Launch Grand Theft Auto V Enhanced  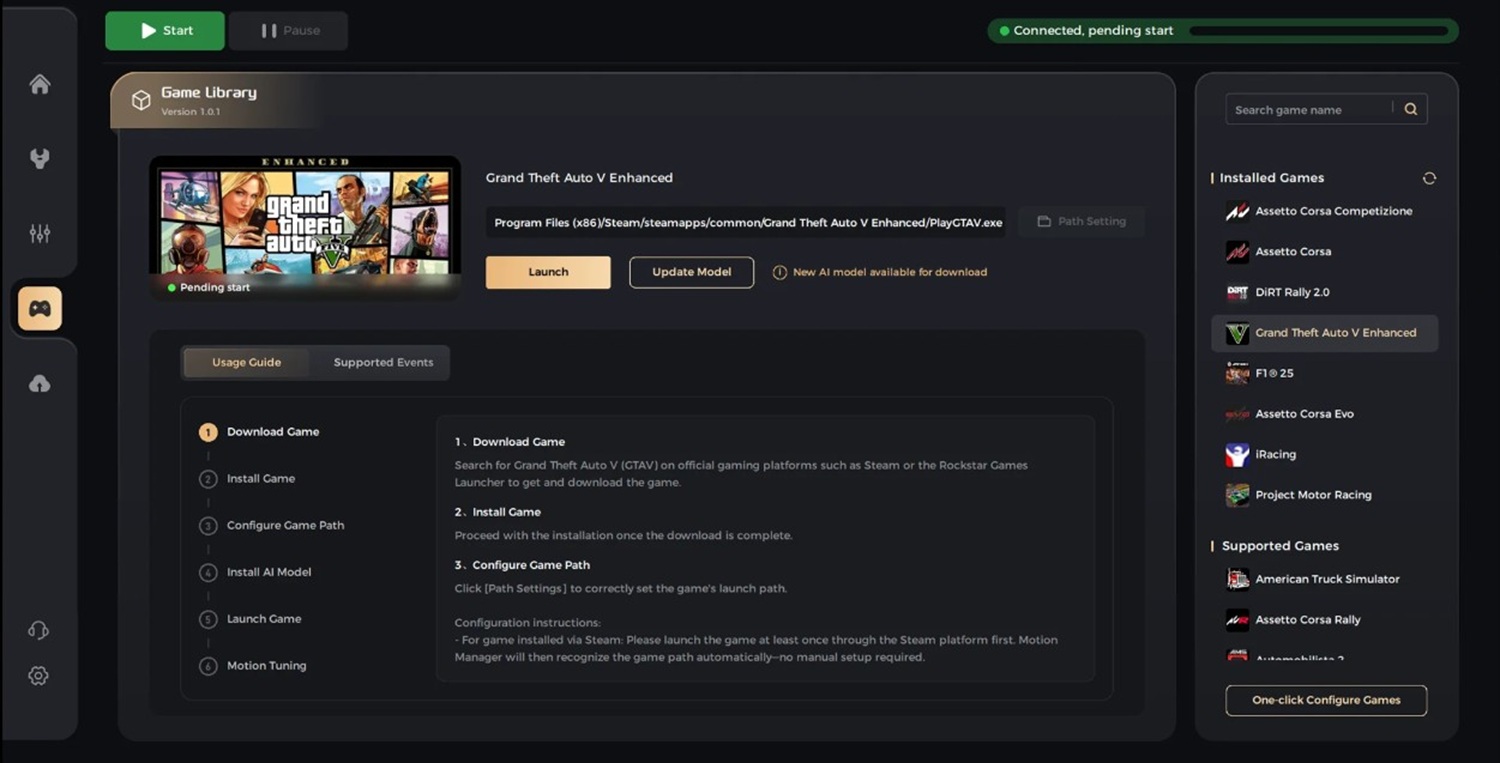pyautogui.click(x=548, y=272)
